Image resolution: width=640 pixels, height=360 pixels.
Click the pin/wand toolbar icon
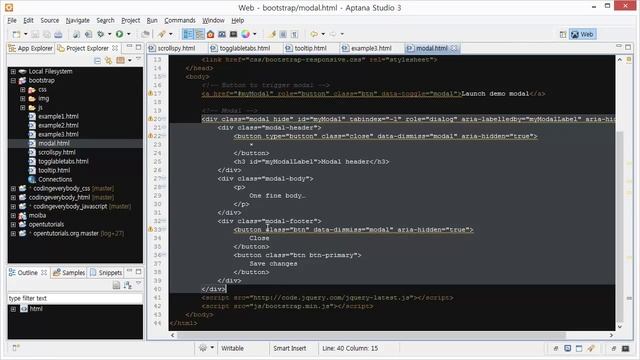tap(162, 34)
